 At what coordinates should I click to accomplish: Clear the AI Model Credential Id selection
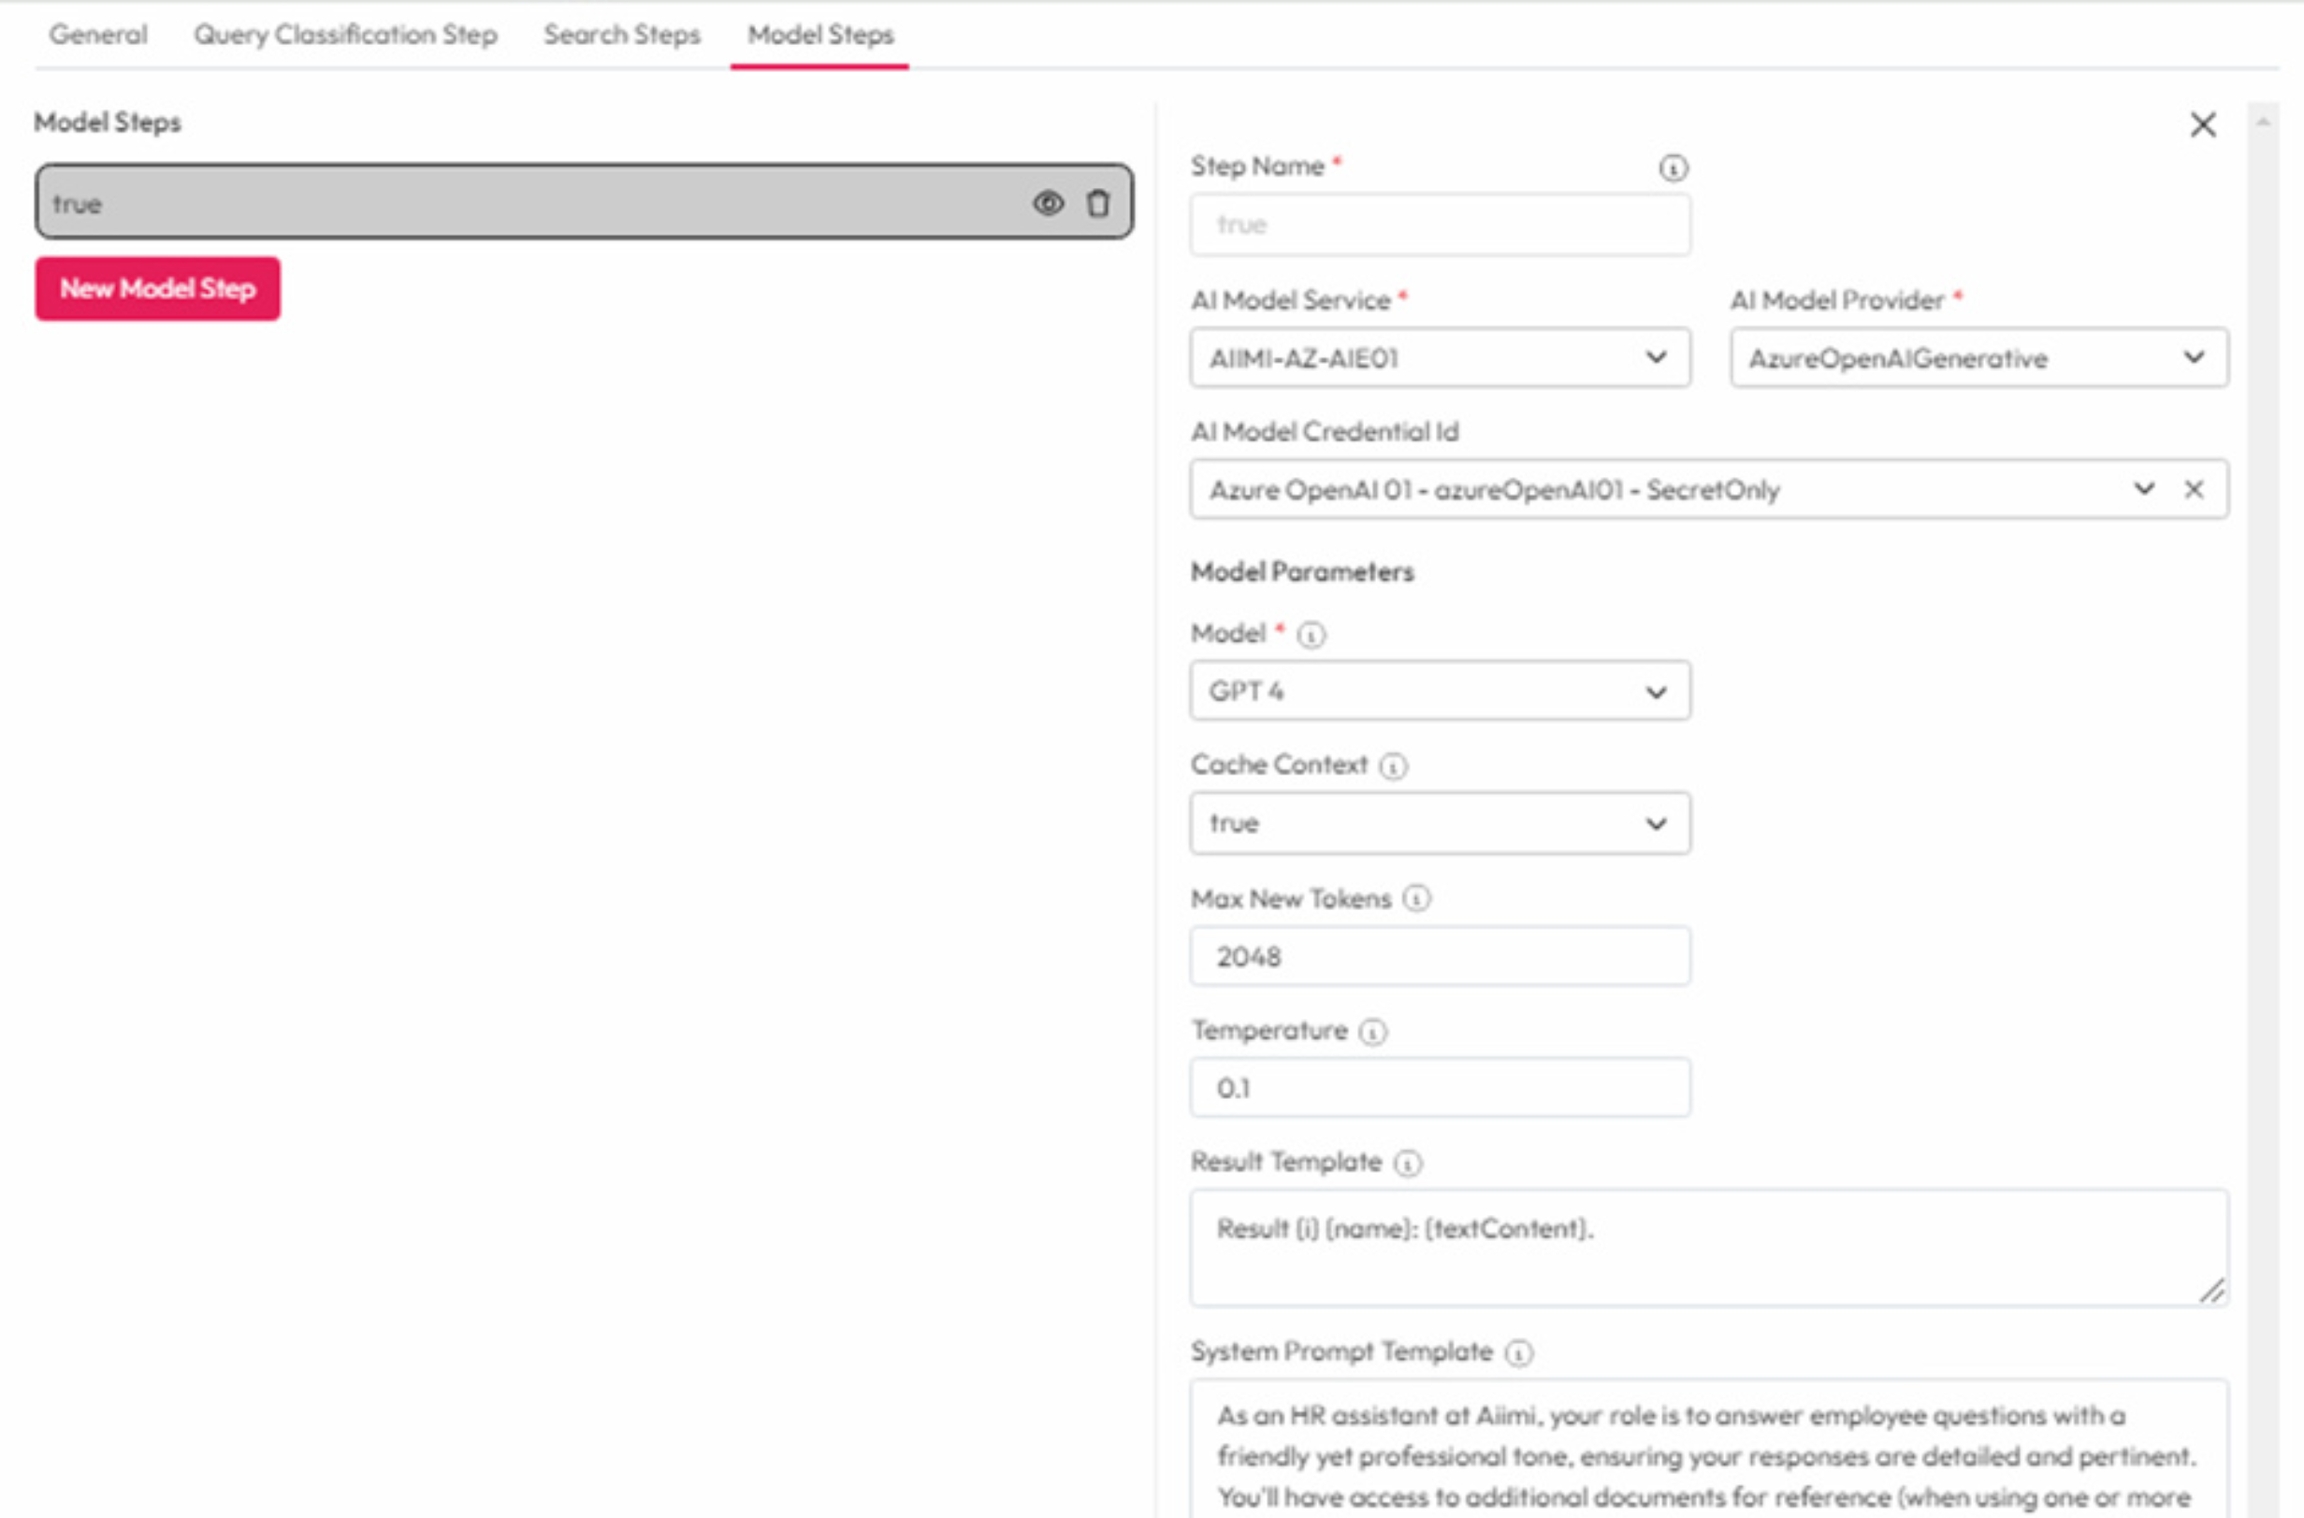pos(2193,490)
